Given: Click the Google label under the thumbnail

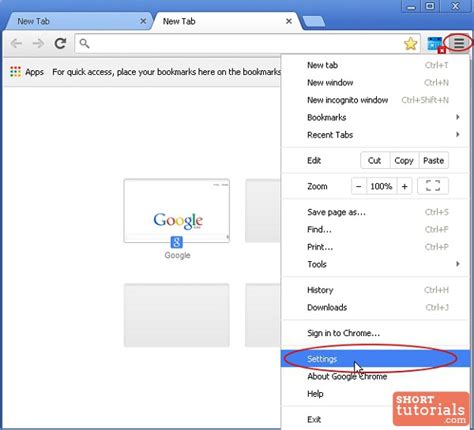Looking at the screenshot, I should click(177, 255).
